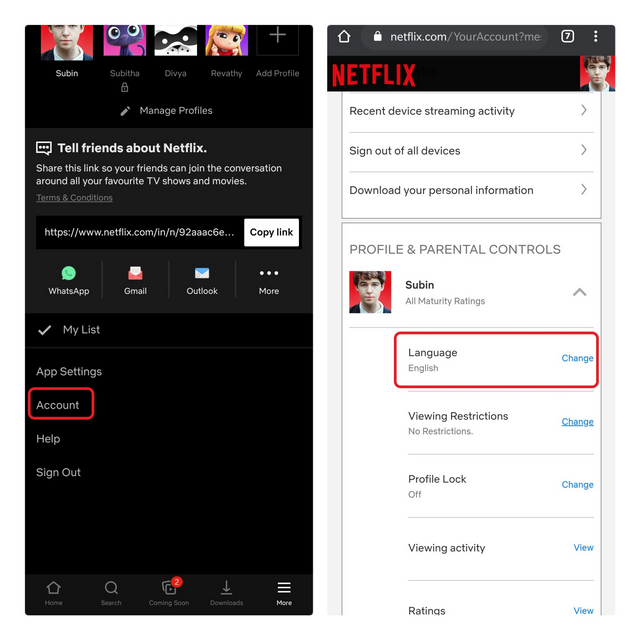
Task: Change the Profile Lock setting
Action: pos(577,485)
